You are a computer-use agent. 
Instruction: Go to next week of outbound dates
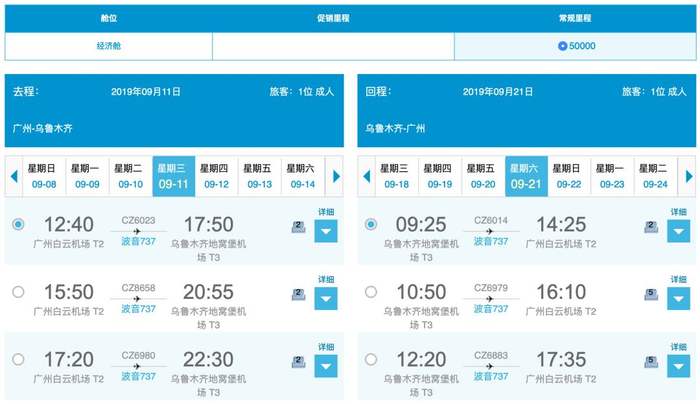click(337, 177)
